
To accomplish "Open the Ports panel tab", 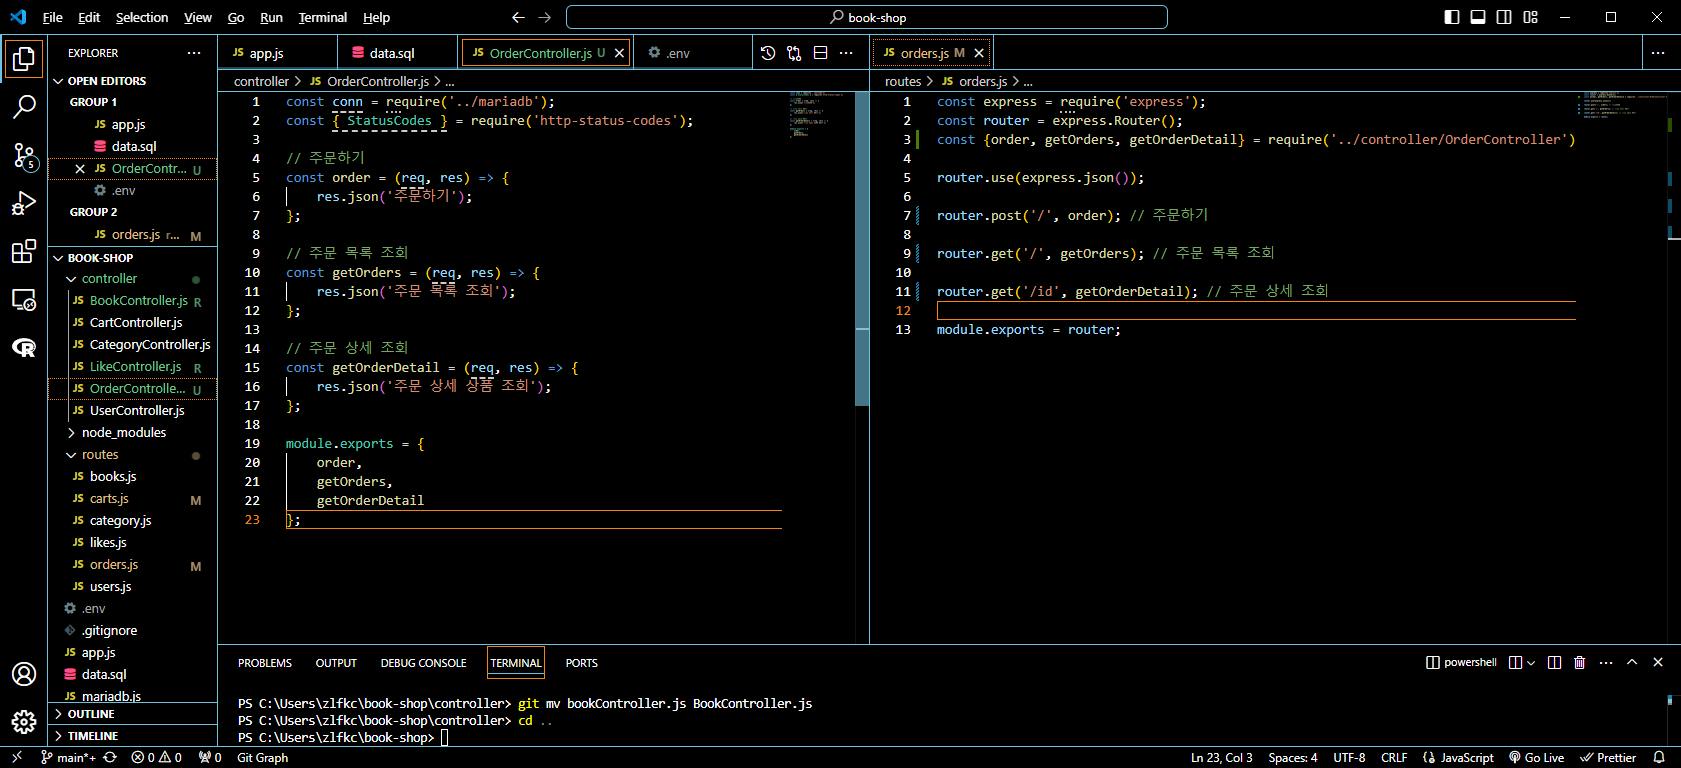I will point(581,663).
